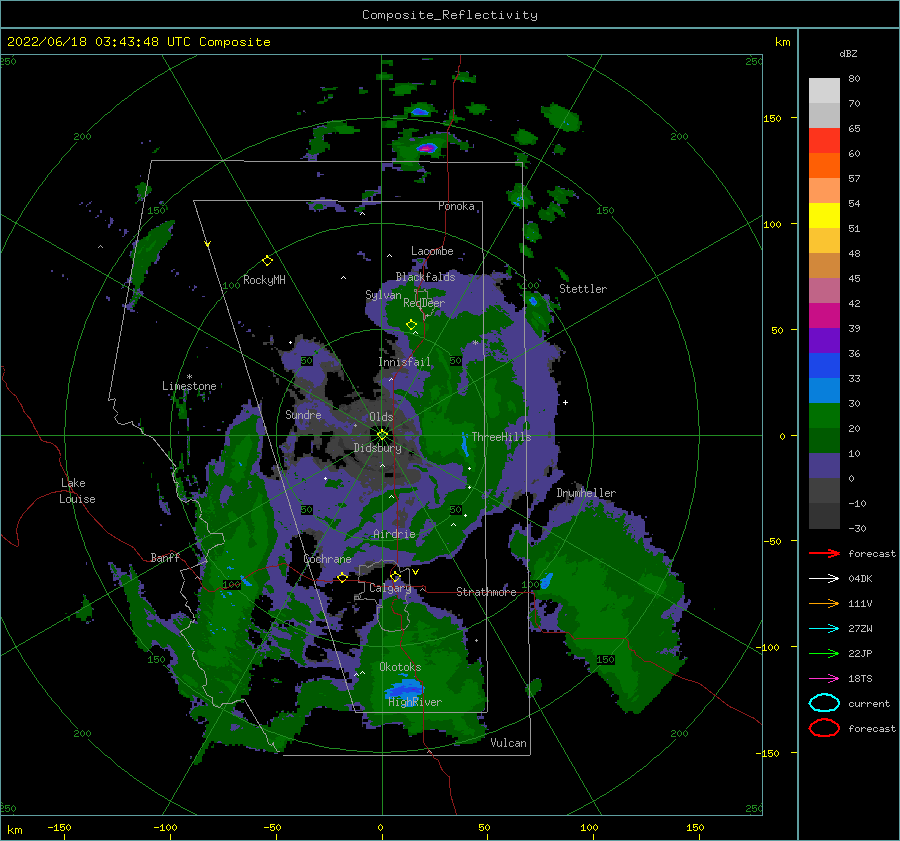Click the Sundre town label
This screenshot has width=900, height=841.
pos(304,415)
